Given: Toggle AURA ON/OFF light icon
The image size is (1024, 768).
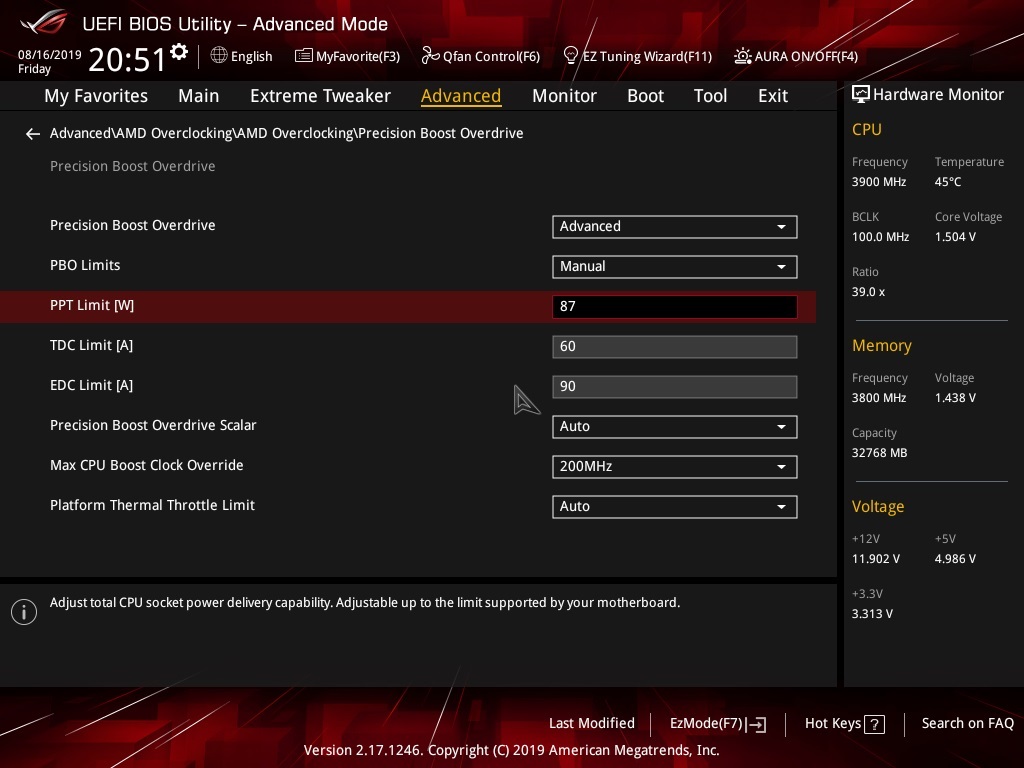Looking at the screenshot, I should 743,56.
